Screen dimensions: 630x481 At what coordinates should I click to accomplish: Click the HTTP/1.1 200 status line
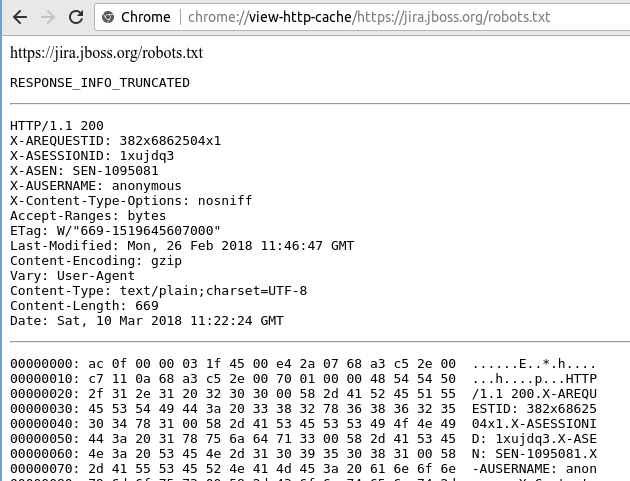[57, 126]
